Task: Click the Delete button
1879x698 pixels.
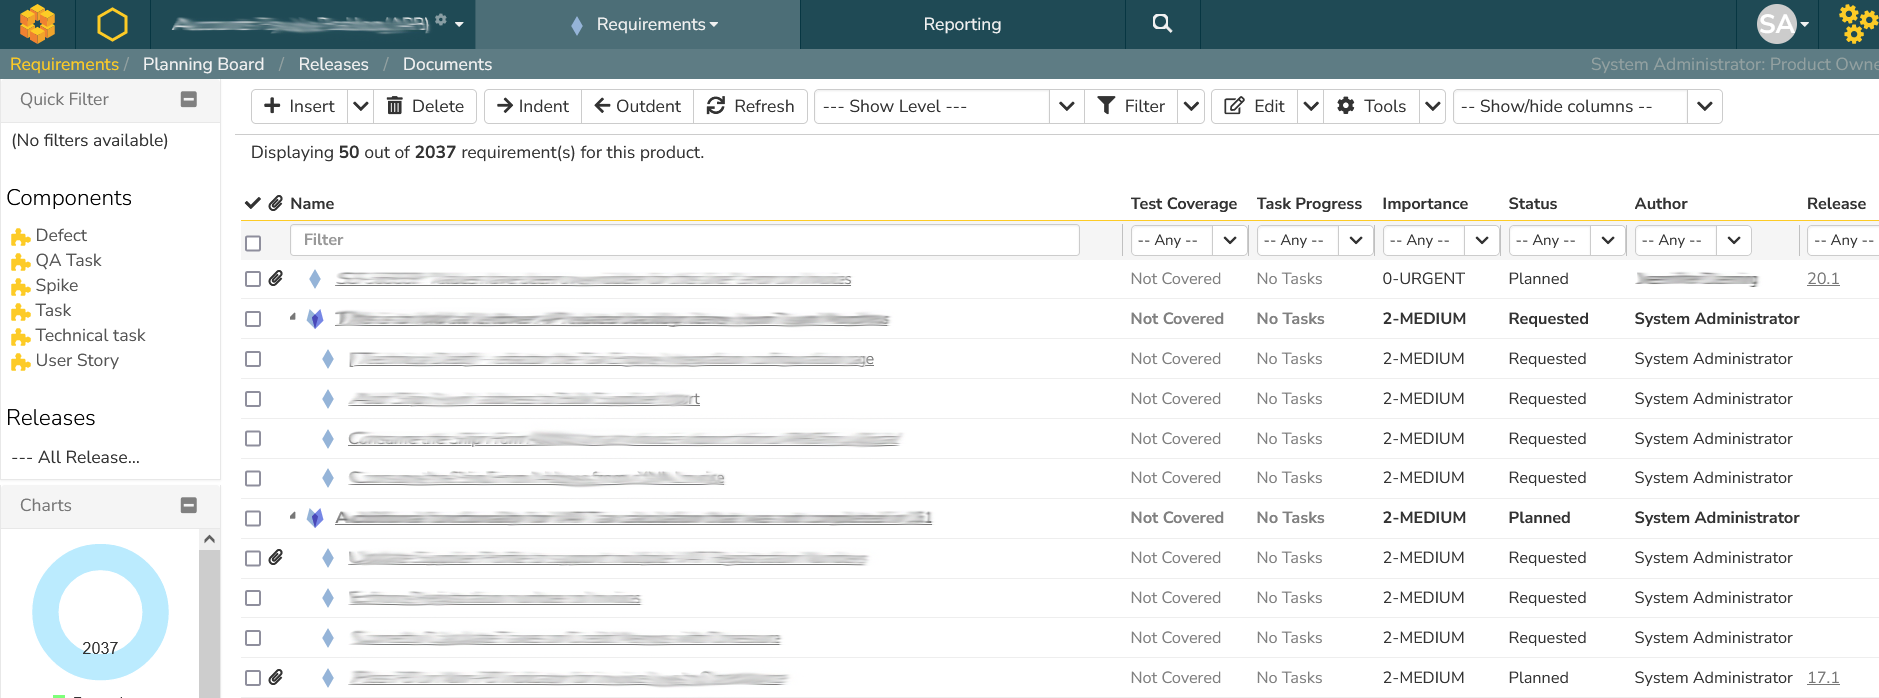Action: 426,106
